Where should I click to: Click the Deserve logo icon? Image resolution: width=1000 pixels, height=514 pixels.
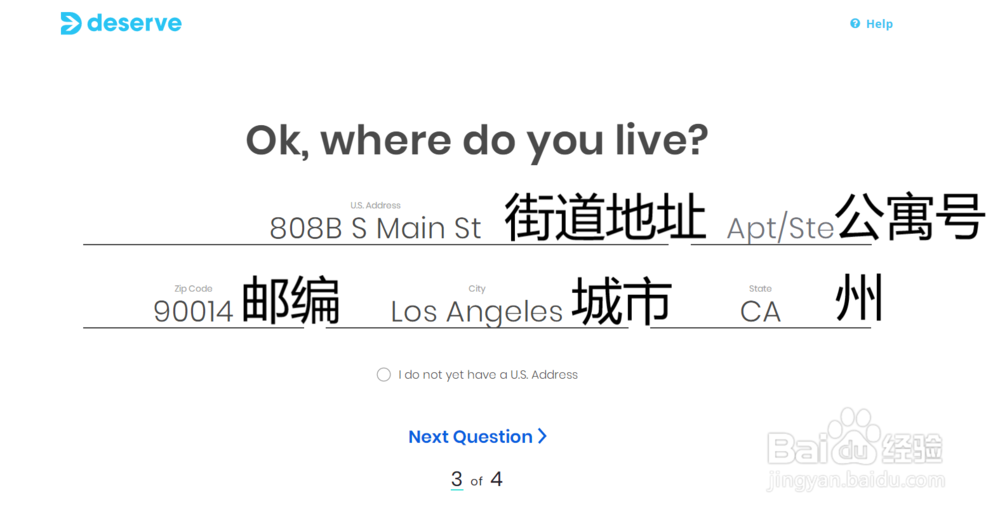coord(71,23)
